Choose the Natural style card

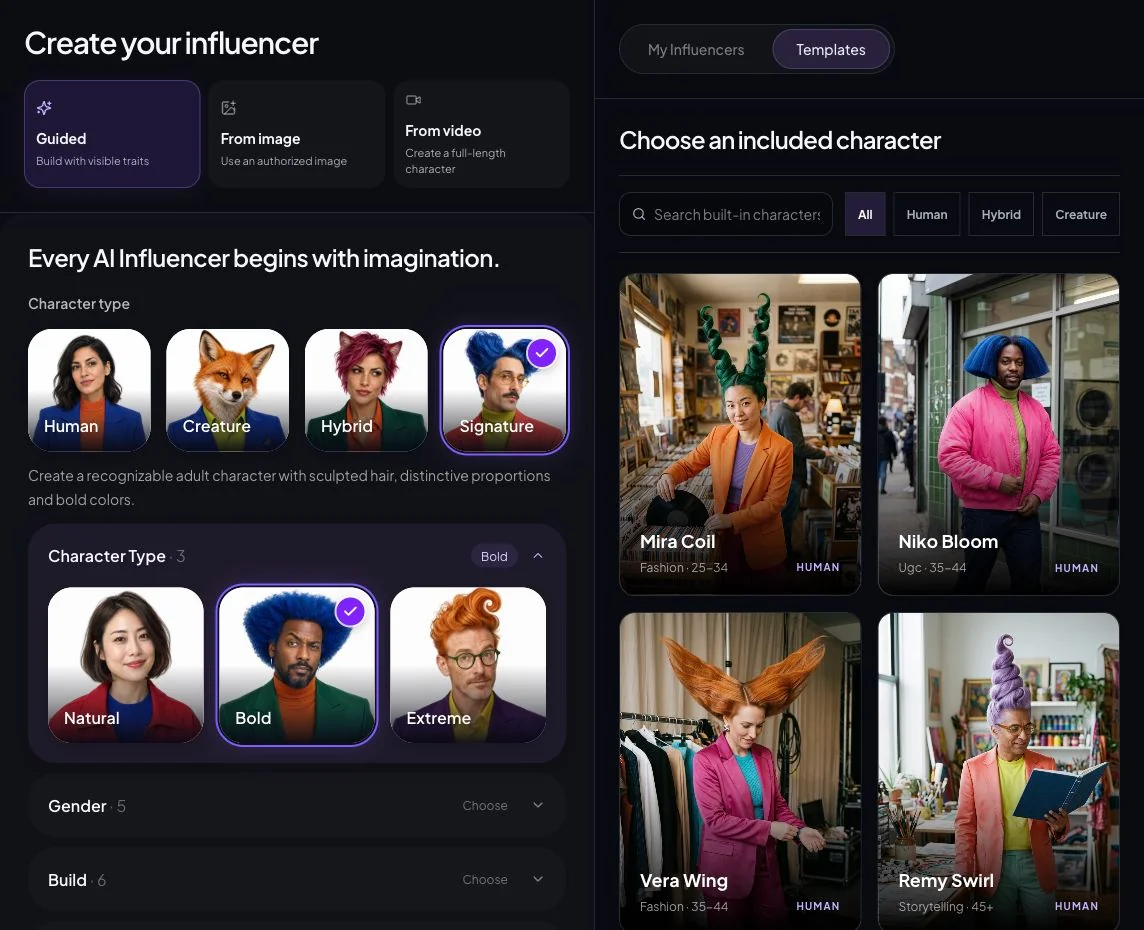tap(125, 665)
